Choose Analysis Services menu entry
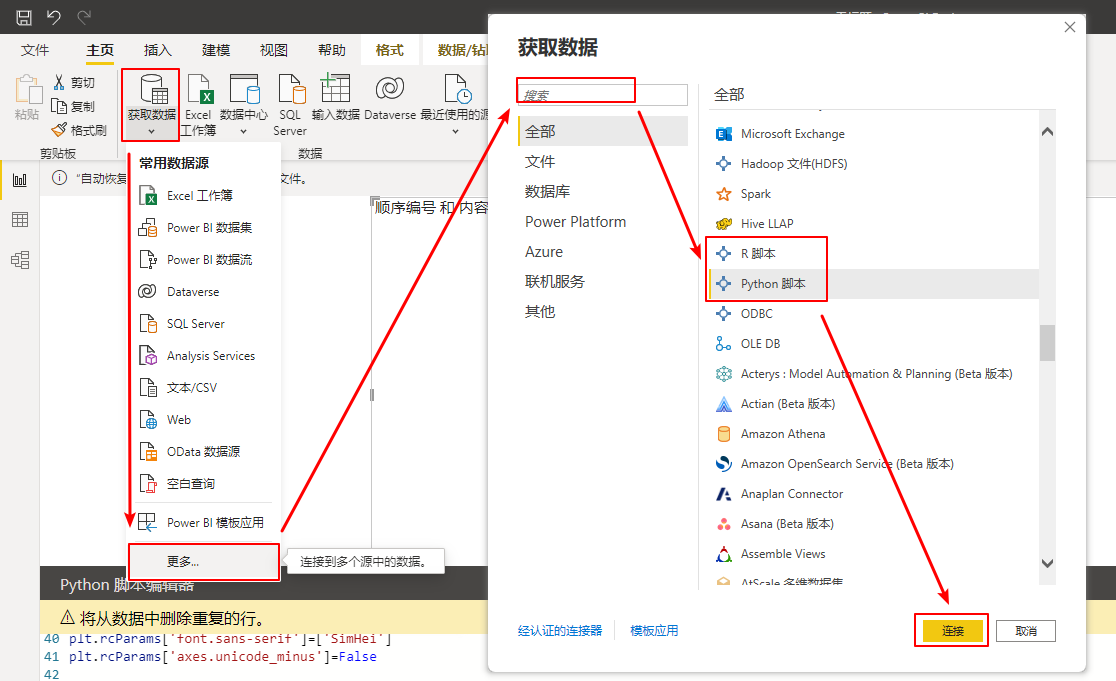The width and height of the screenshot is (1116, 681). point(204,356)
